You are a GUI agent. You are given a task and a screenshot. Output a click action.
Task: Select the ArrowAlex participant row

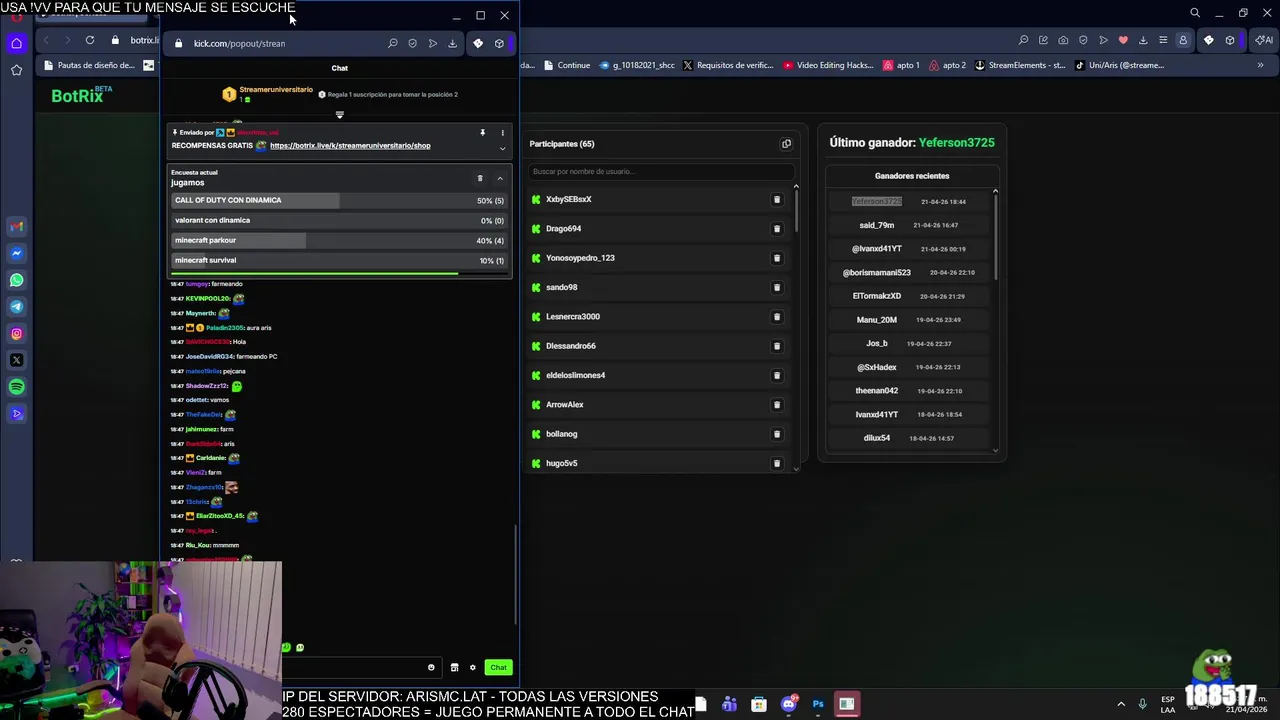point(659,404)
